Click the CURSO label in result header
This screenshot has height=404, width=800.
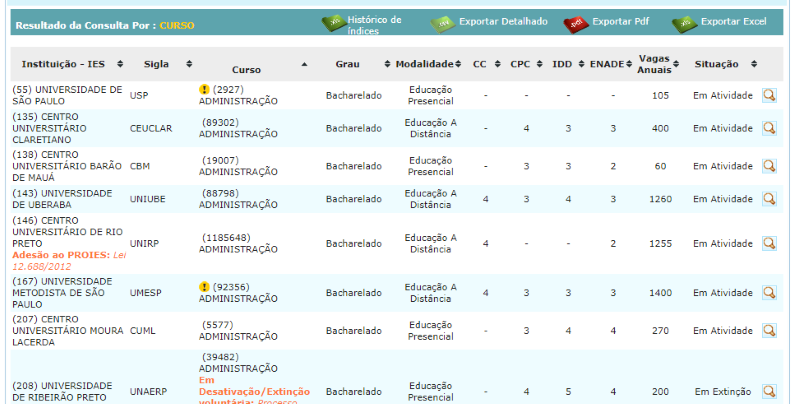click(177, 26)
